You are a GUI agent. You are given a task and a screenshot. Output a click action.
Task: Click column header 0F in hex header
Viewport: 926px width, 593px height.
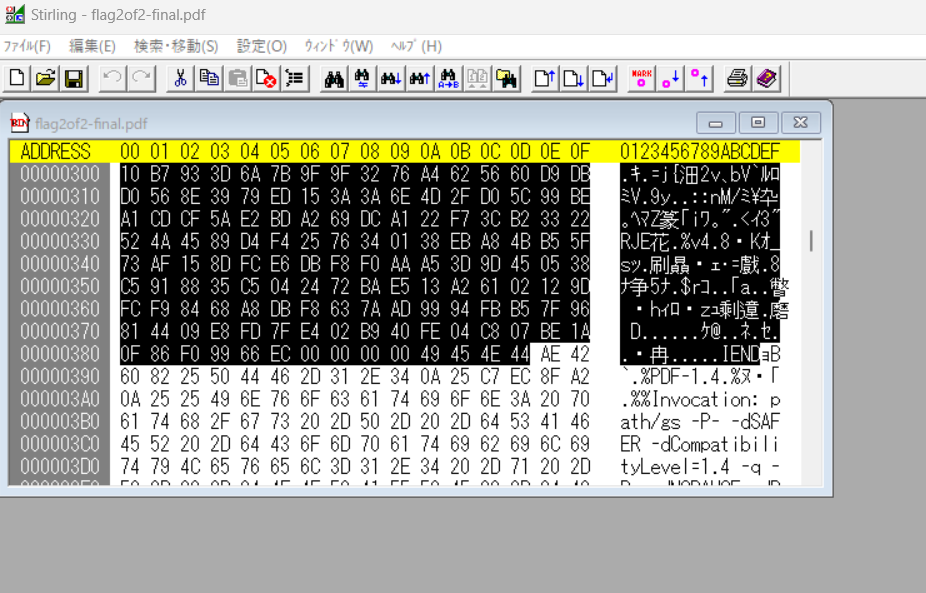[x=580, y=151]
